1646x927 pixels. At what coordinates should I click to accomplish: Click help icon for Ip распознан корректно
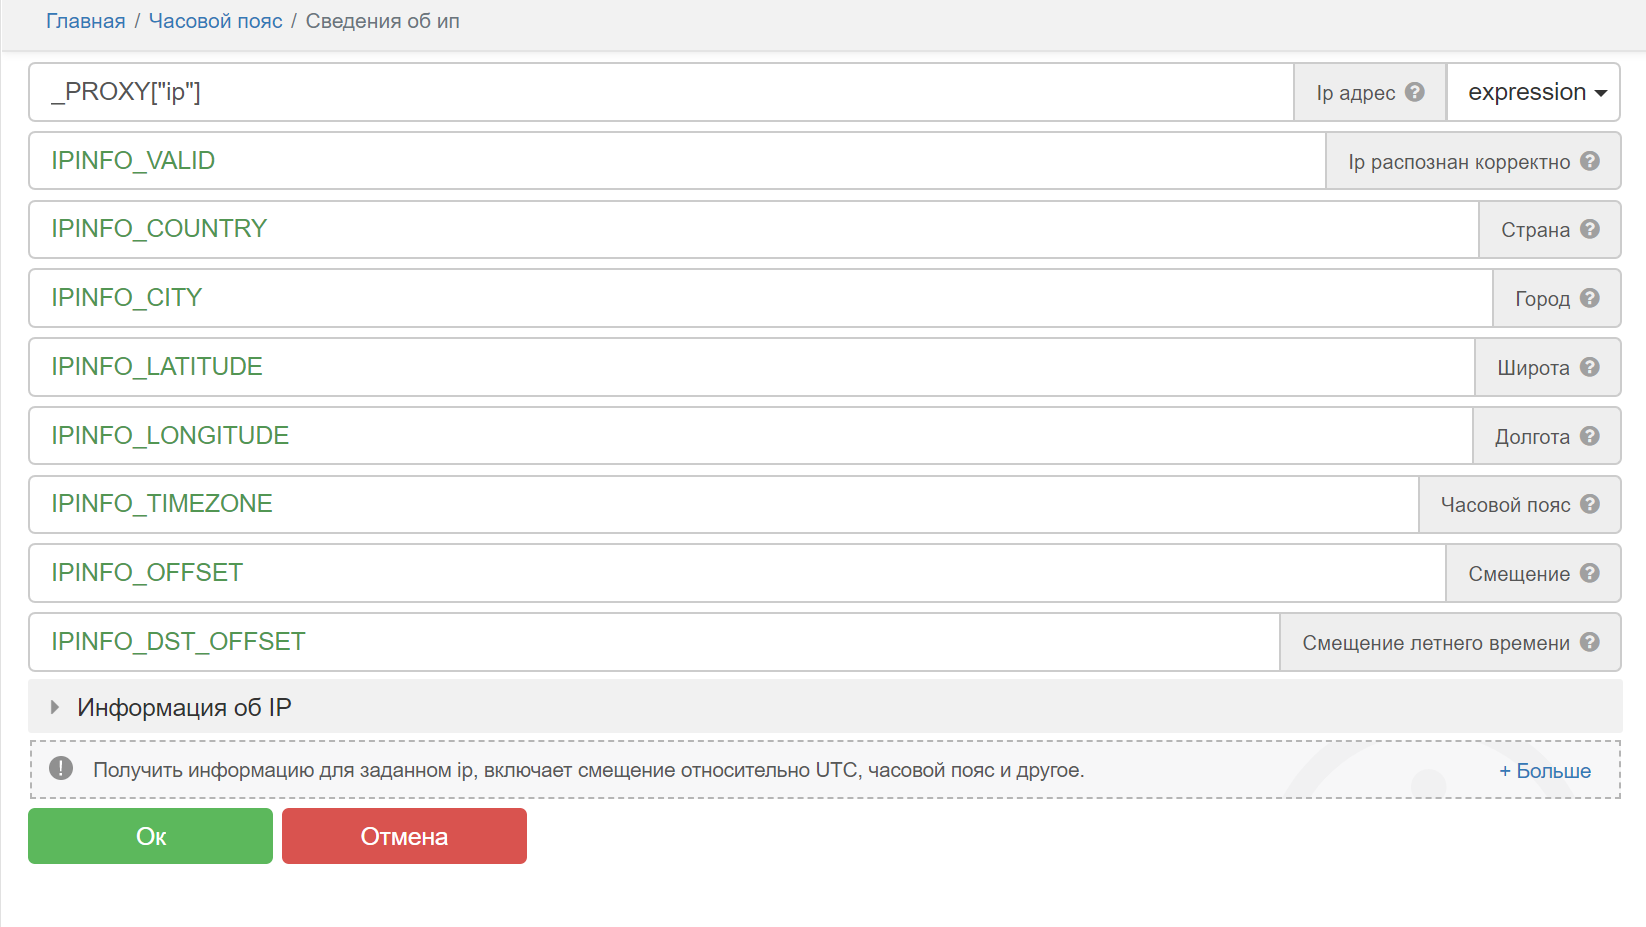[x=1590, y=161]
